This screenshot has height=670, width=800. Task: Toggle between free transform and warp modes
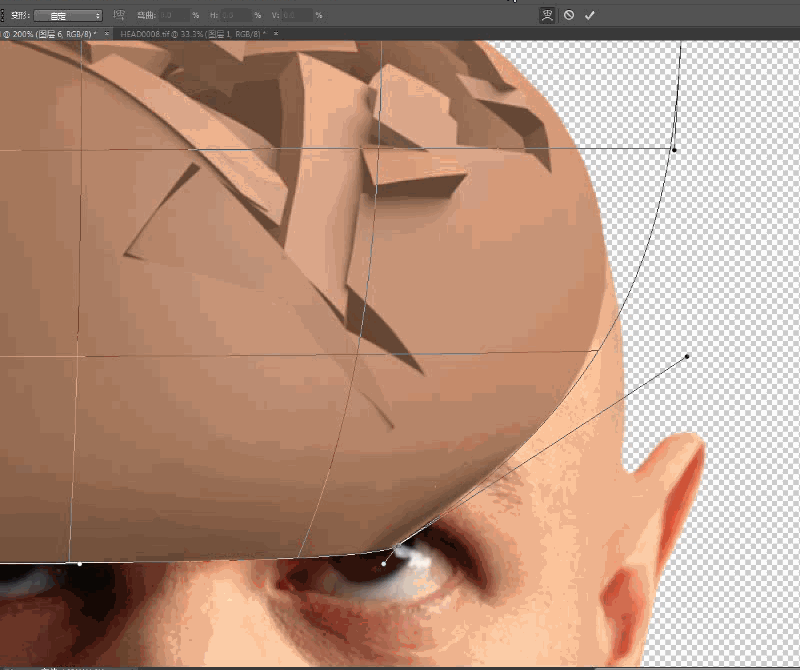click(547, 15)
